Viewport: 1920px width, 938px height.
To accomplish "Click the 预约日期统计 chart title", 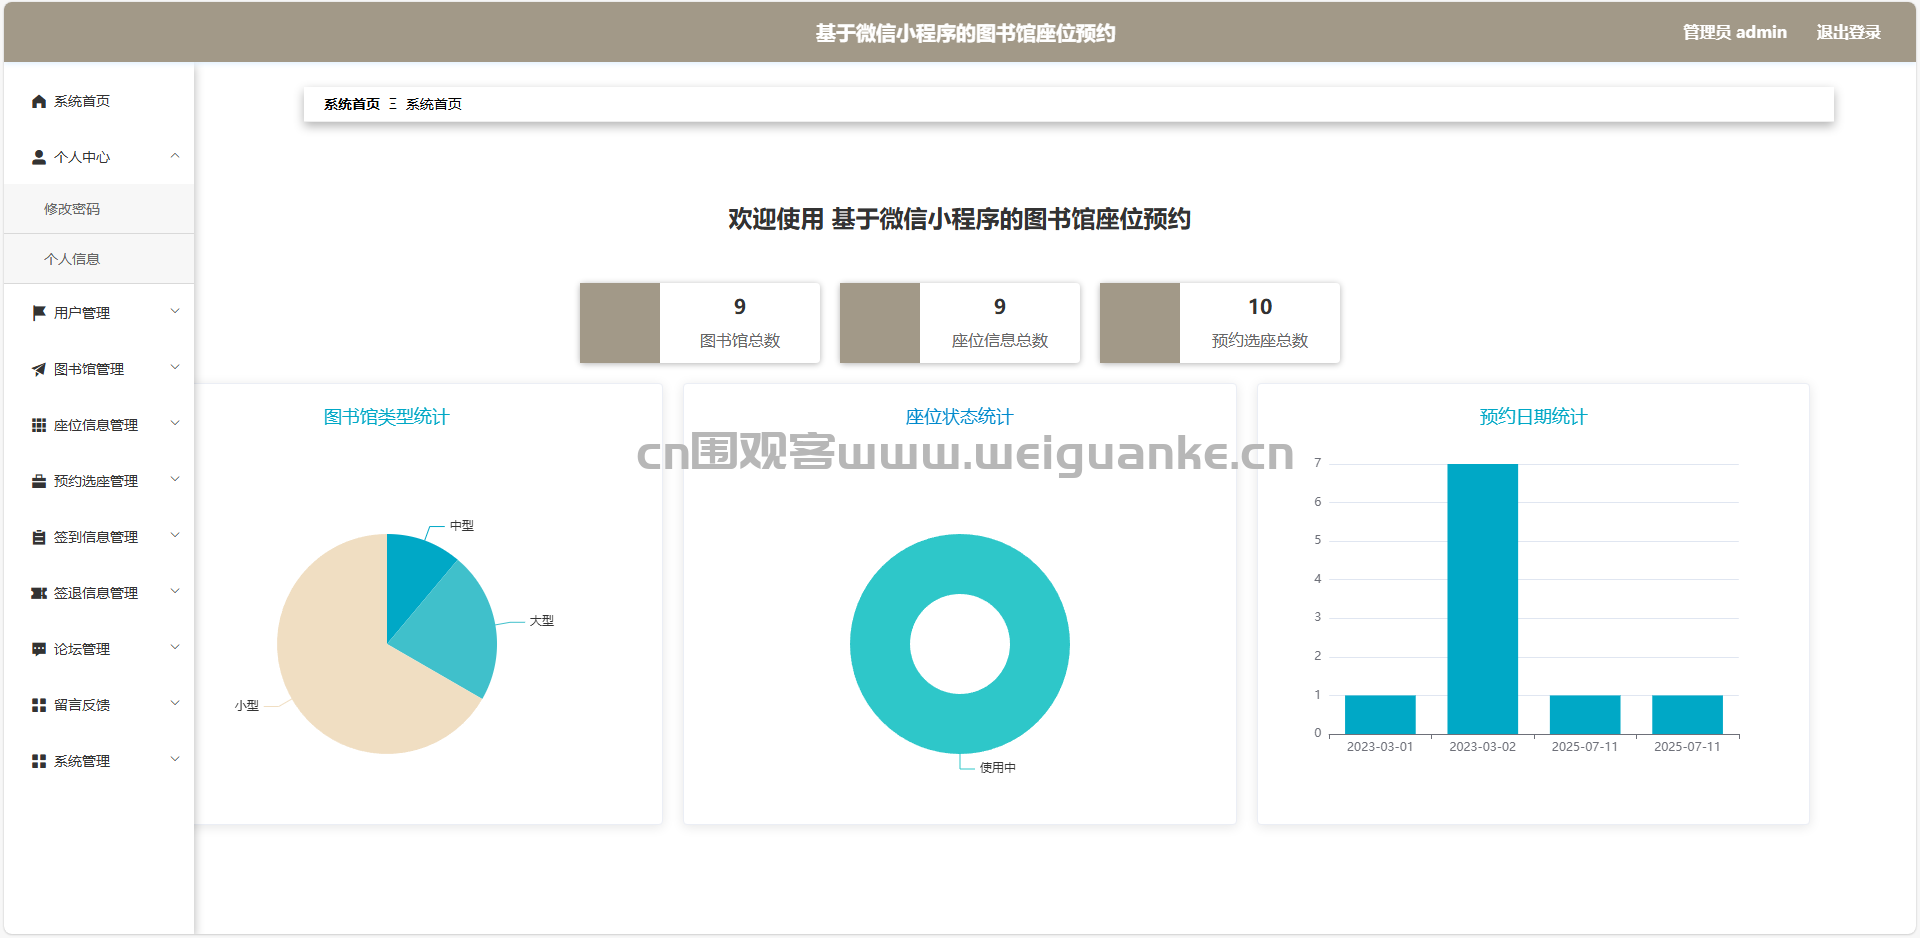I will pyautogui.click(x=1534, y=417).
